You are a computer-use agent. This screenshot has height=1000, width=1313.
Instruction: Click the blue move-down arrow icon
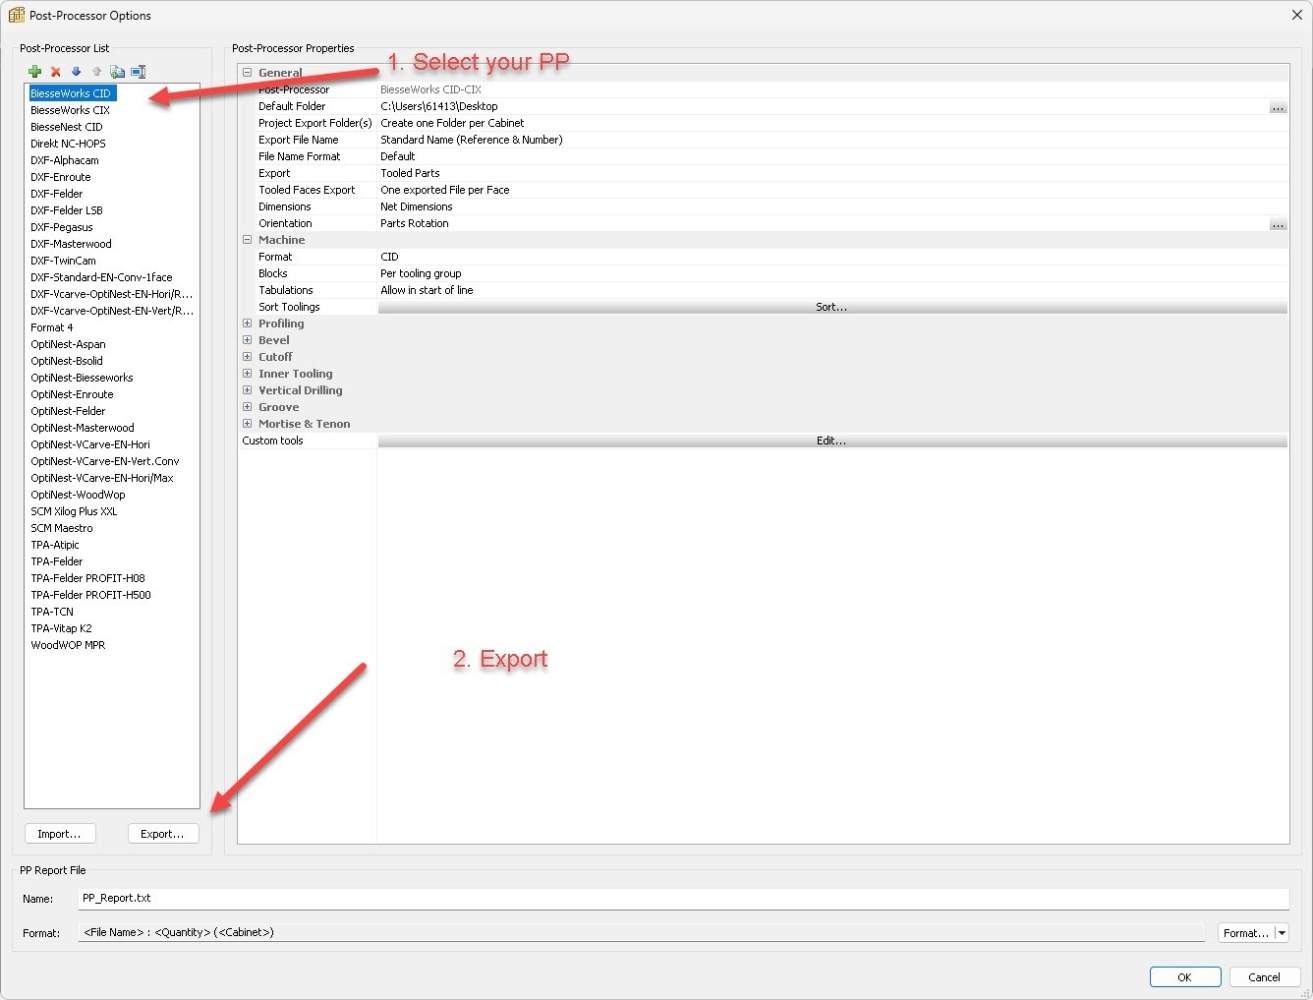pos(76,72)
